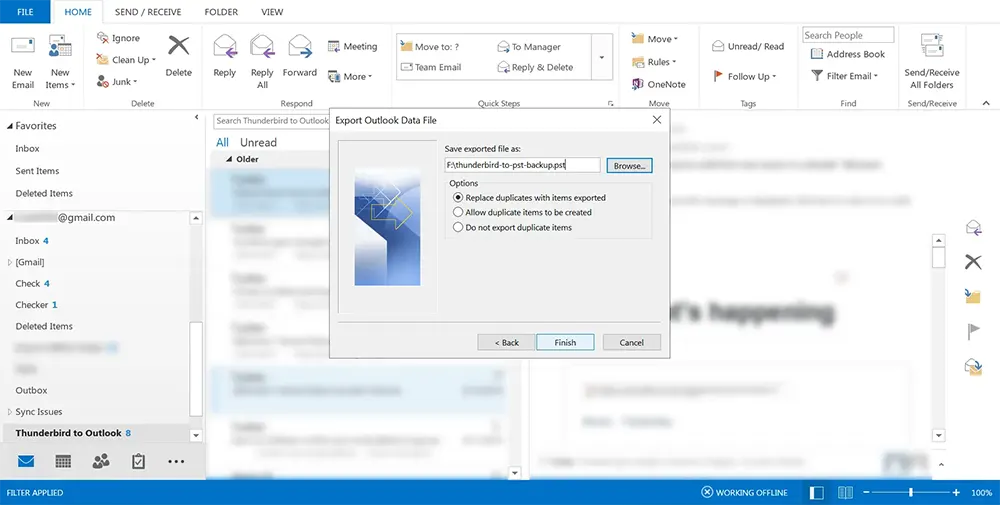The image size is (1000, 505).
Task: Click the Browse... button
Action: pos(629,166)
